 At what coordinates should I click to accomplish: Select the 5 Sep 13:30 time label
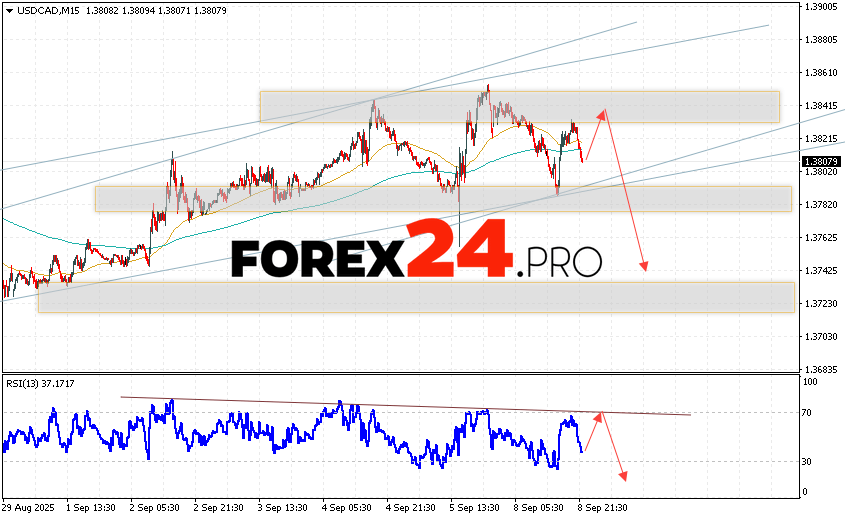(474, 508)
